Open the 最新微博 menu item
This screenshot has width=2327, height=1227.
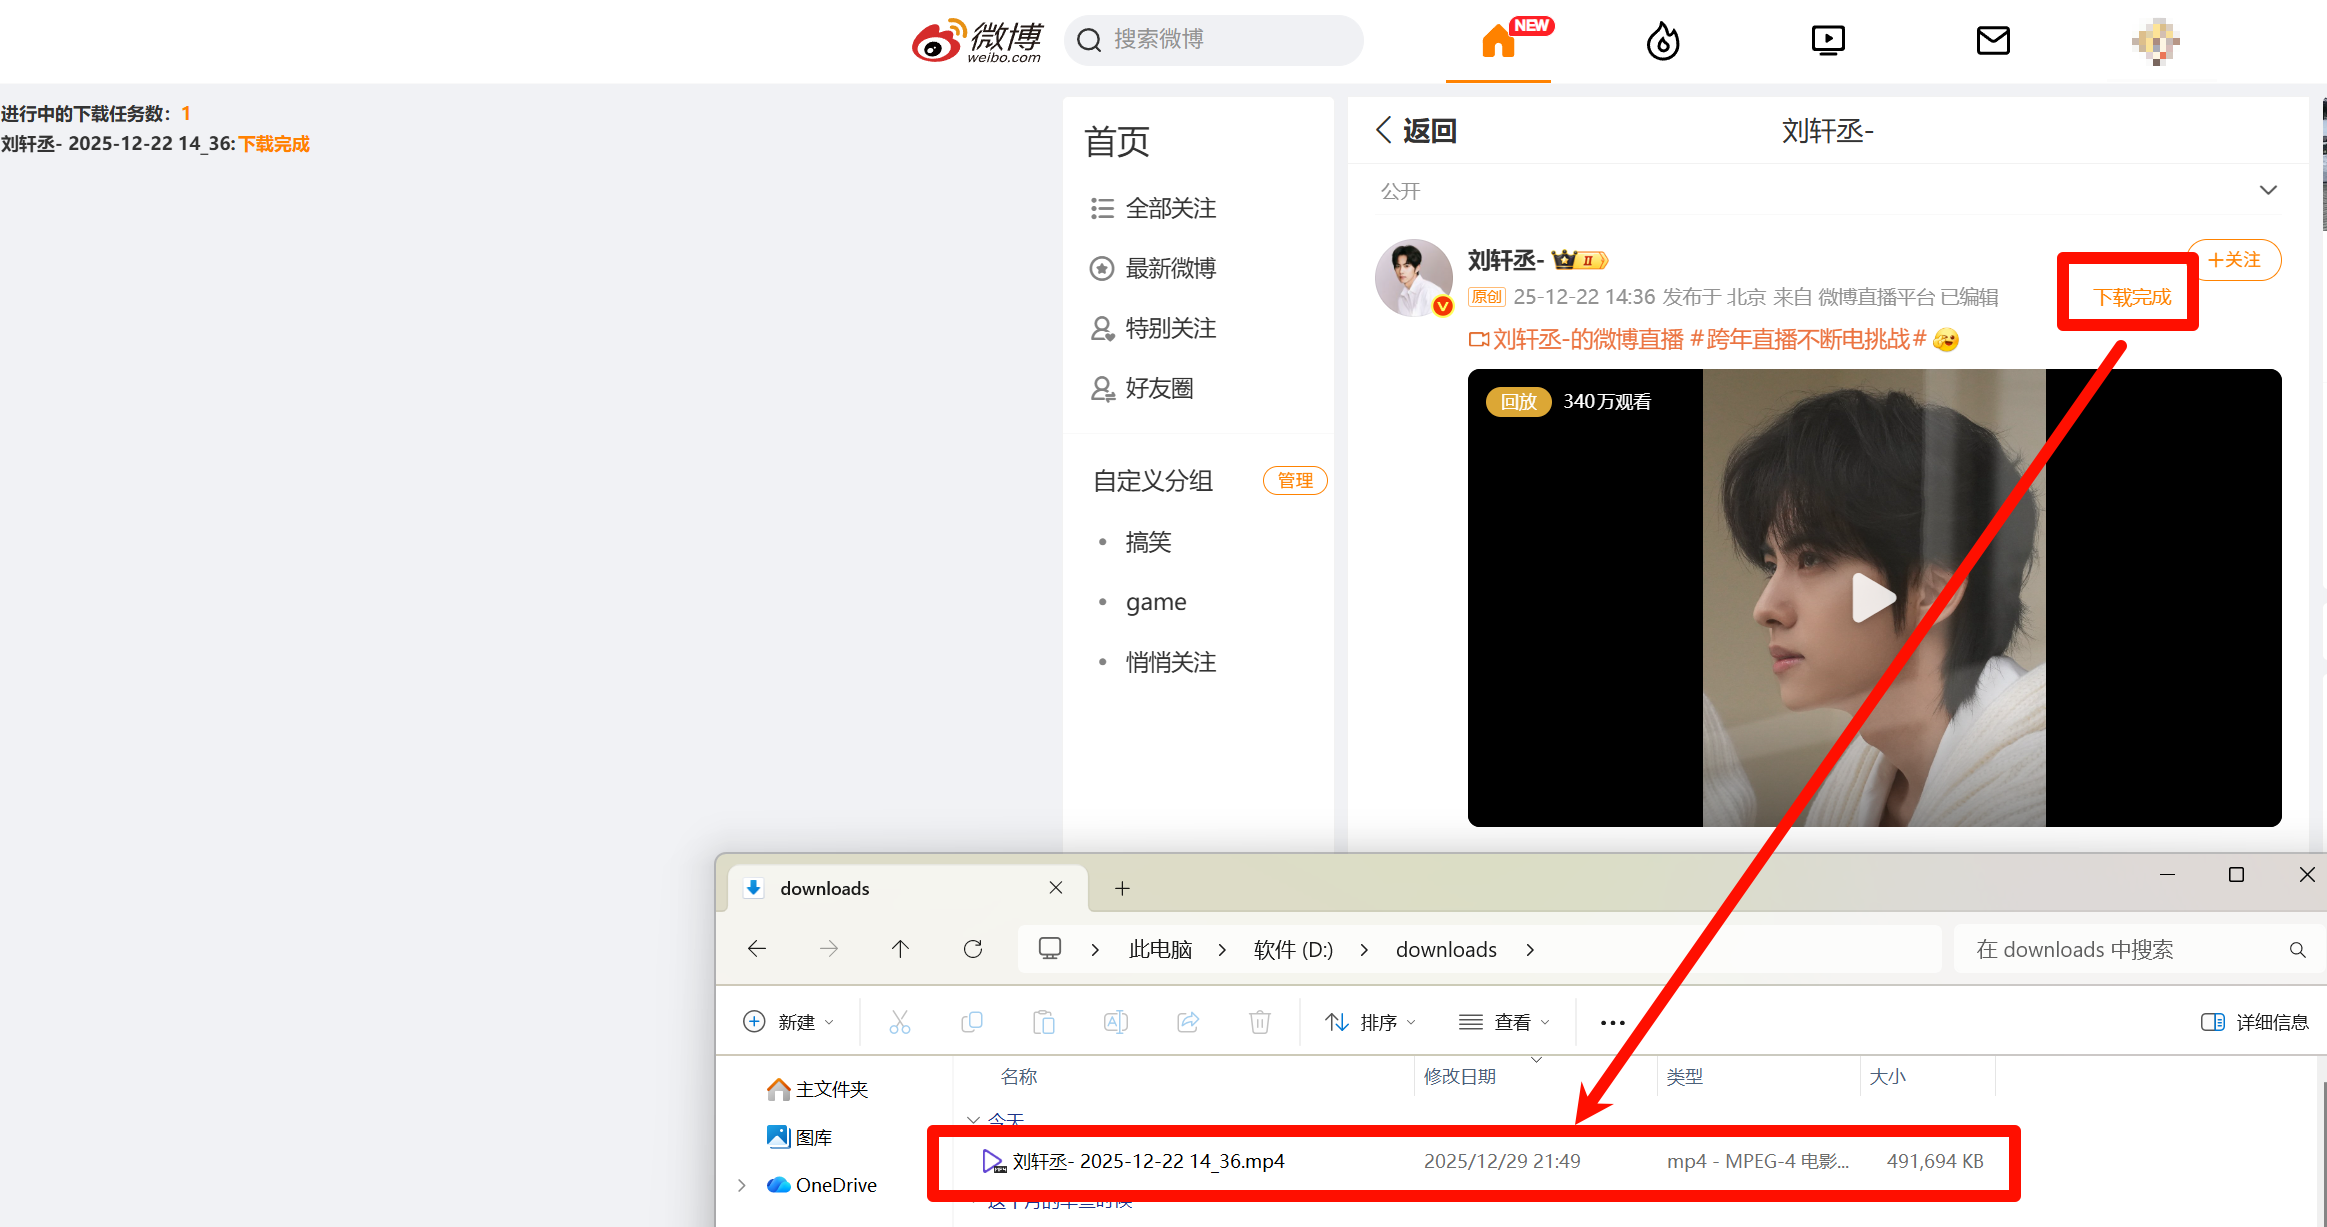[1170, 268]
